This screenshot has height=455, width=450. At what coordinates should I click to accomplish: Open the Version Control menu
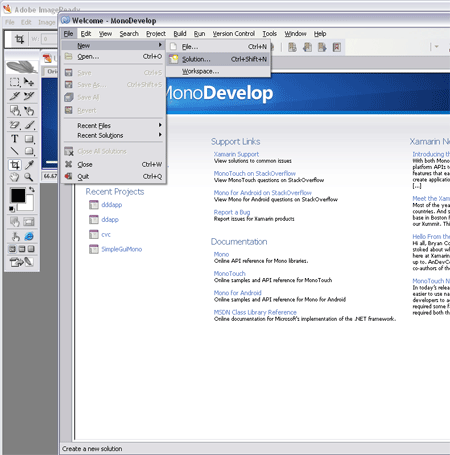[234, 34]
